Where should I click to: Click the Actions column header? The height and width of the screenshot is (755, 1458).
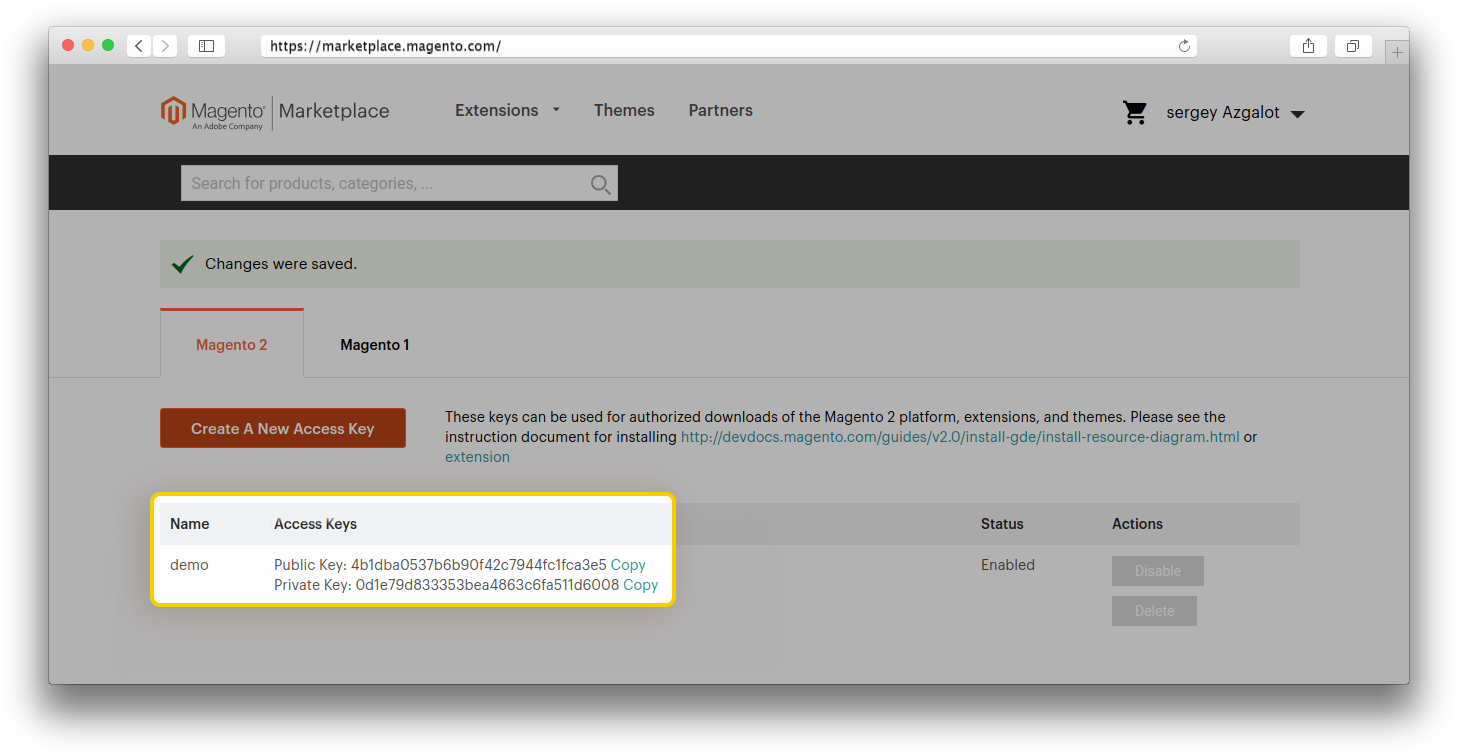point(1137,524)
